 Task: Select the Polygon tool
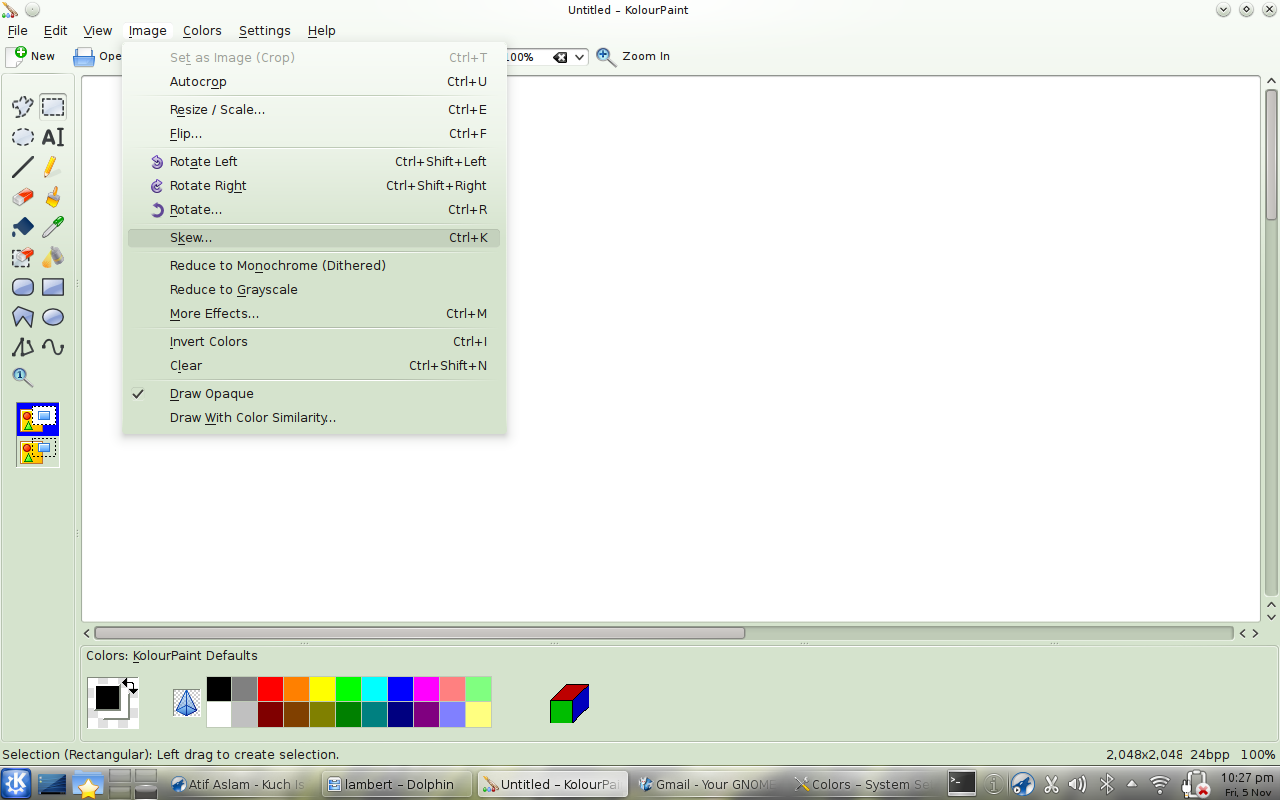click(x=22, y=317)
